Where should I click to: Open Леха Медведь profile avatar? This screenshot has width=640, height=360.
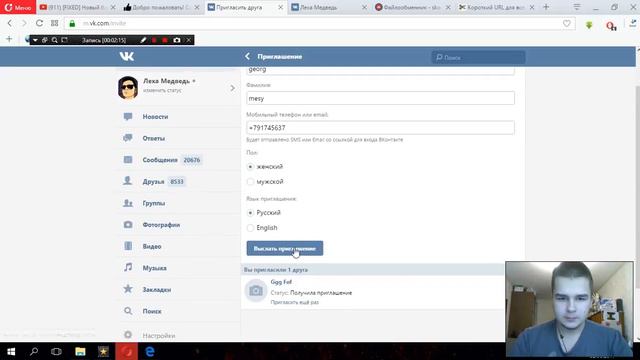click(x=128, y=87)
